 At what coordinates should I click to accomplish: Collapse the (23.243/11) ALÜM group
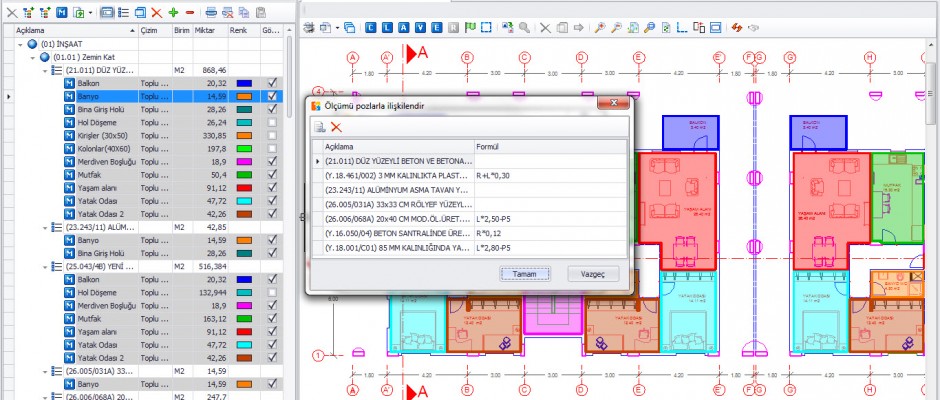46,227
